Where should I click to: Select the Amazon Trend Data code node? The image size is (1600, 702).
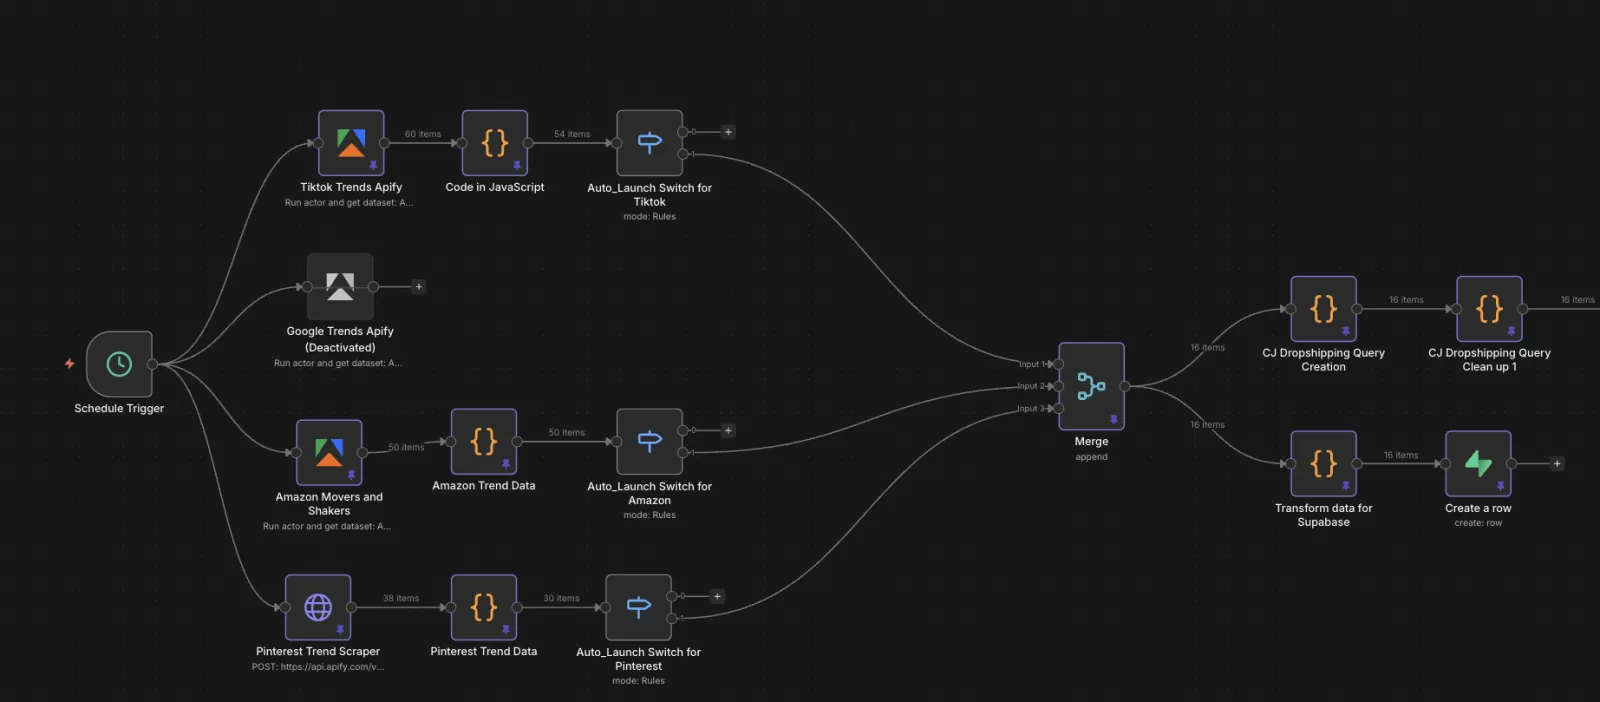(484, 441)
